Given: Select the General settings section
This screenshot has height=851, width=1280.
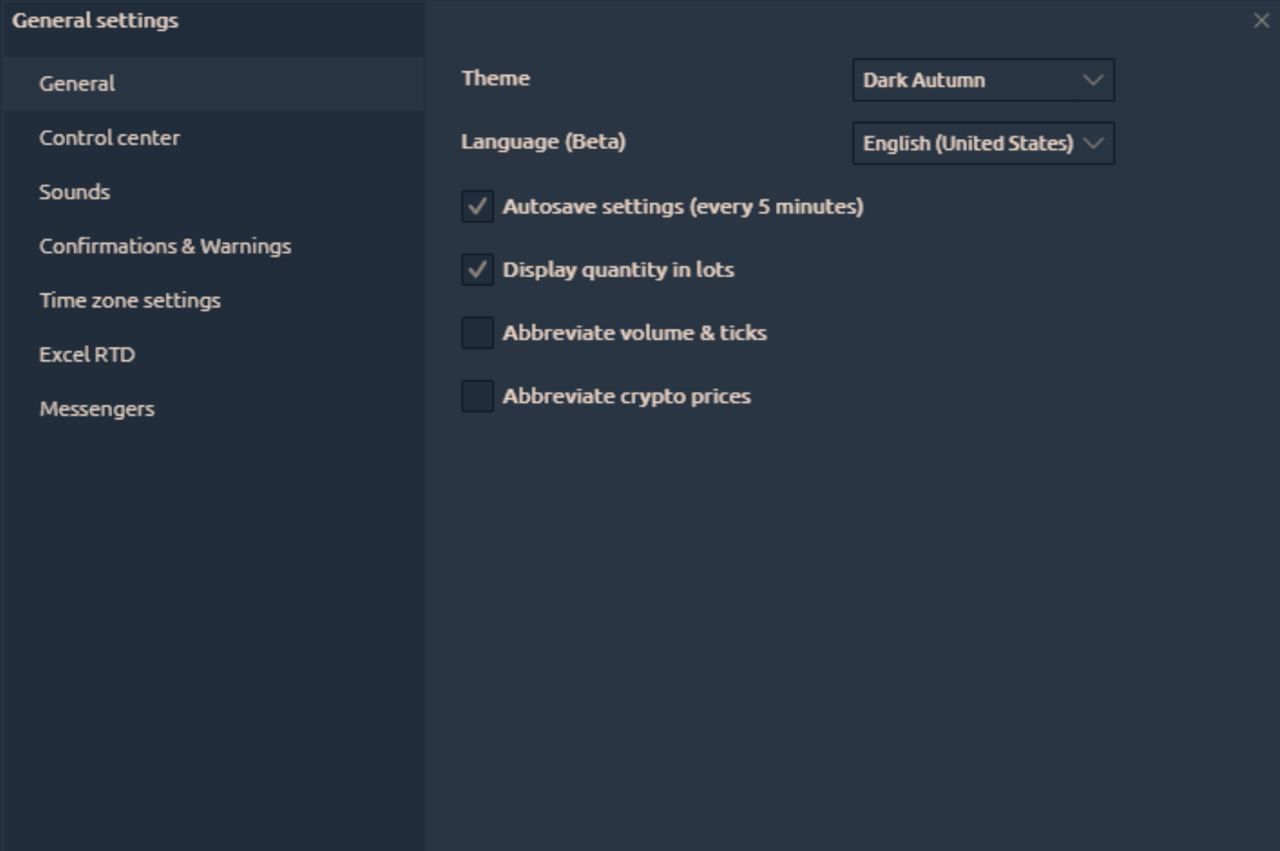Looking at the screenshot, I should [77, 84].
